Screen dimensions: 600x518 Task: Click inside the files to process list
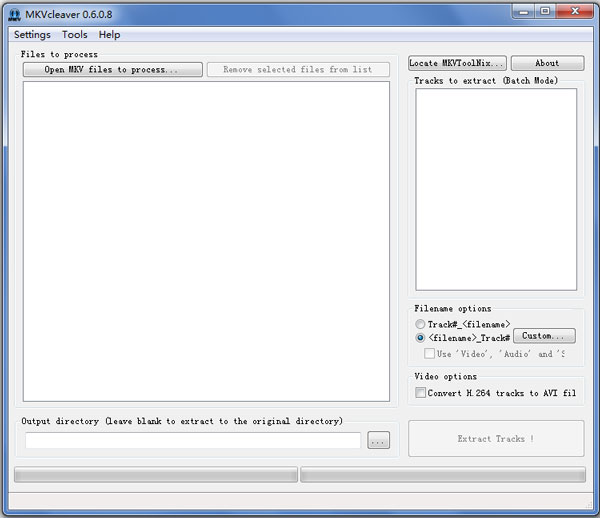206,241
